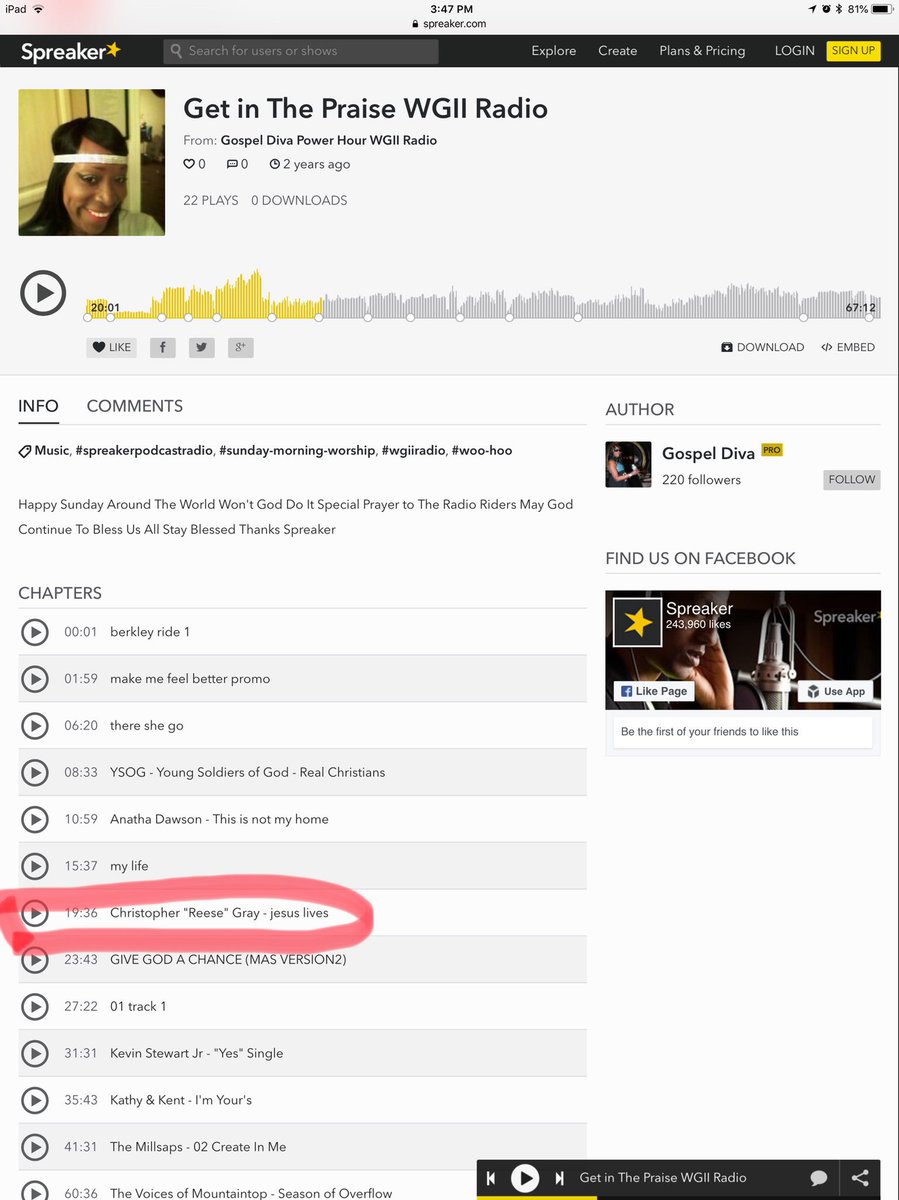Open the Spreaker logo homepage
Viewport: 899px width, 1200px height.
(x=72, y=50)
